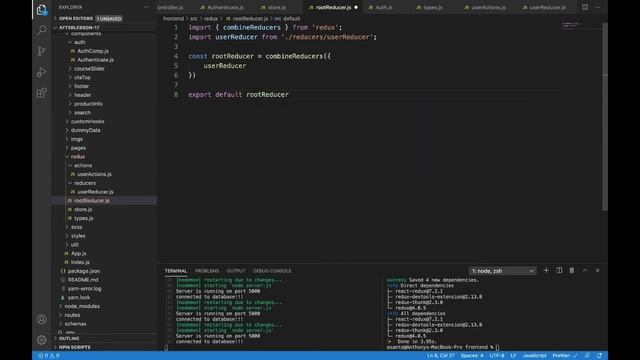Open the DEBUG CONSOLE panel tab
Image resolution: width=640 pixels, height=360 pixels.
[272, 271]
